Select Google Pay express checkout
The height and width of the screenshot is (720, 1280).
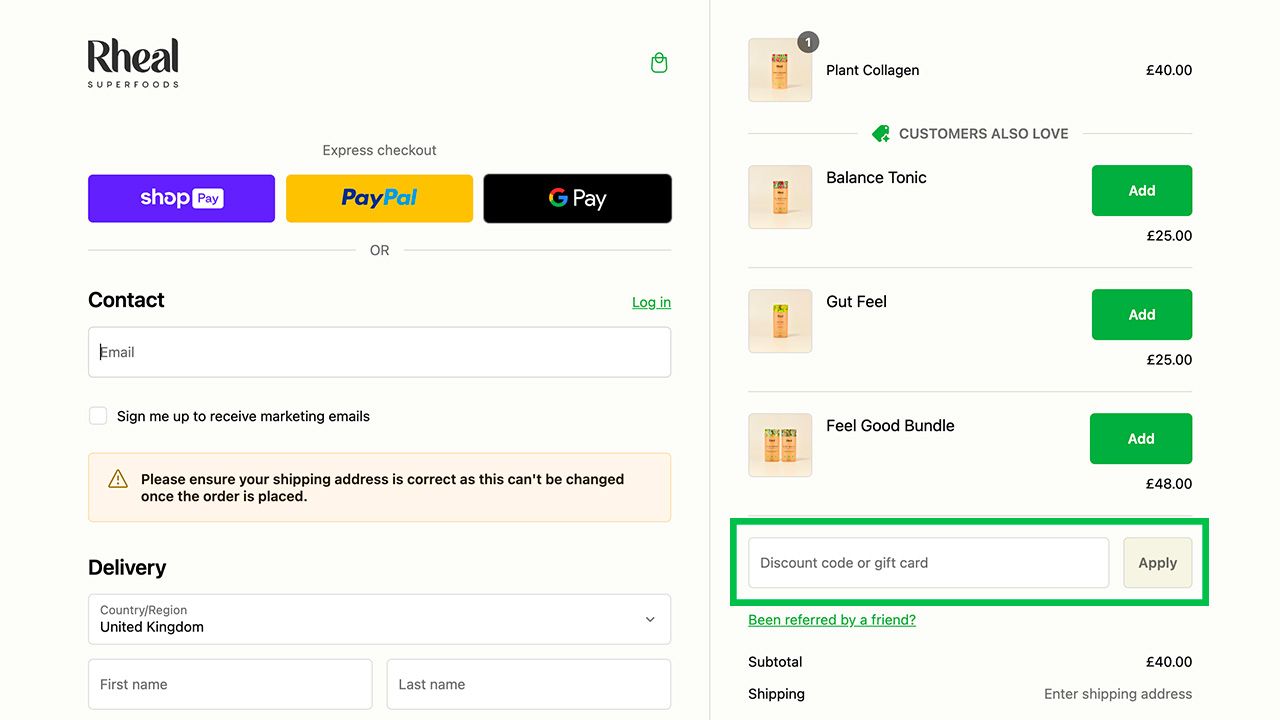pyautogui.click(x=577, y=198)
